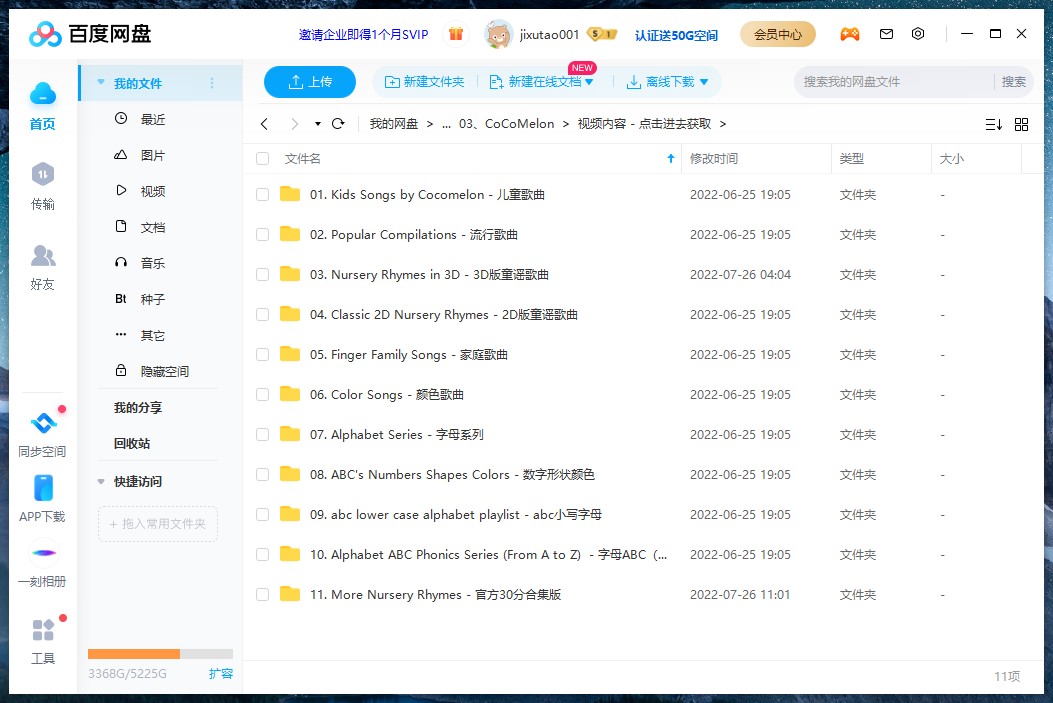The image size is (1053, 703).
Task: Open 我的分享 in sidebar
Action: 138,408
